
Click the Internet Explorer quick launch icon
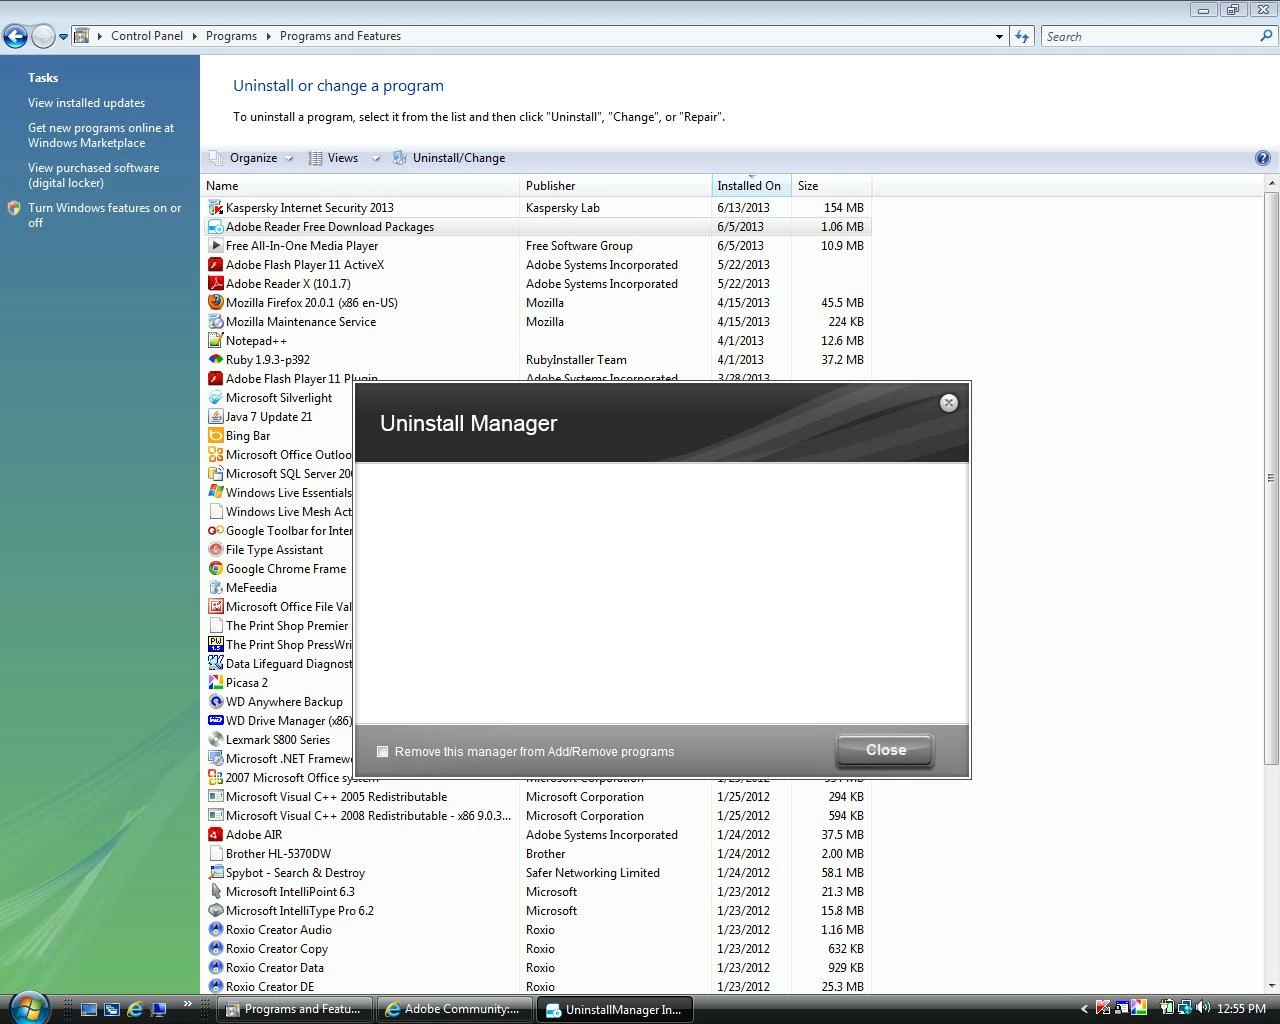coord(135,1009)
